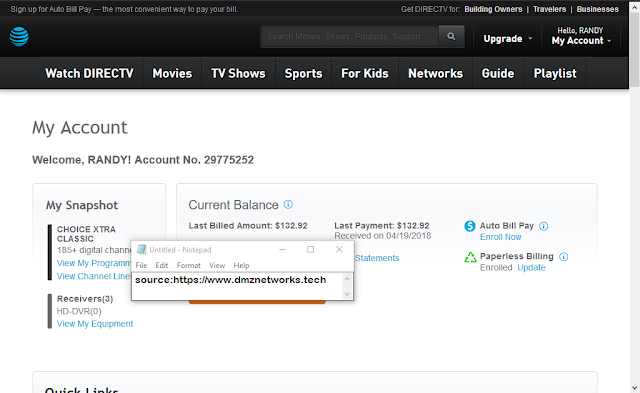Open the TV Shows tab
640x393 pixels.
click(x=238, y=73)
